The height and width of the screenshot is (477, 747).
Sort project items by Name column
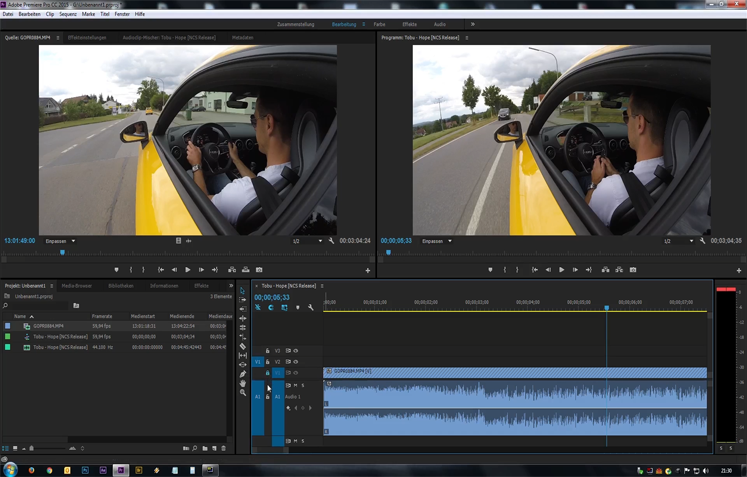tap(20, 316)
